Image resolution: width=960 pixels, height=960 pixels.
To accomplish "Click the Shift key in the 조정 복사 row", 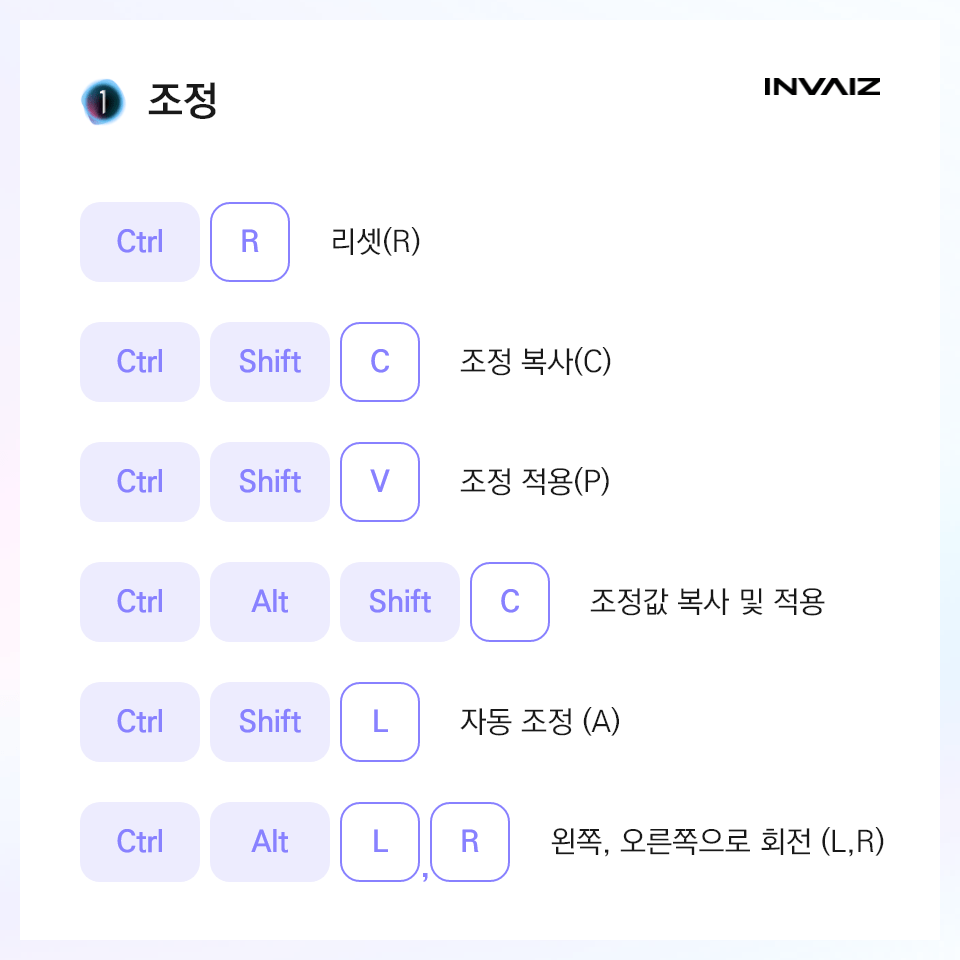I will [269, 362].
